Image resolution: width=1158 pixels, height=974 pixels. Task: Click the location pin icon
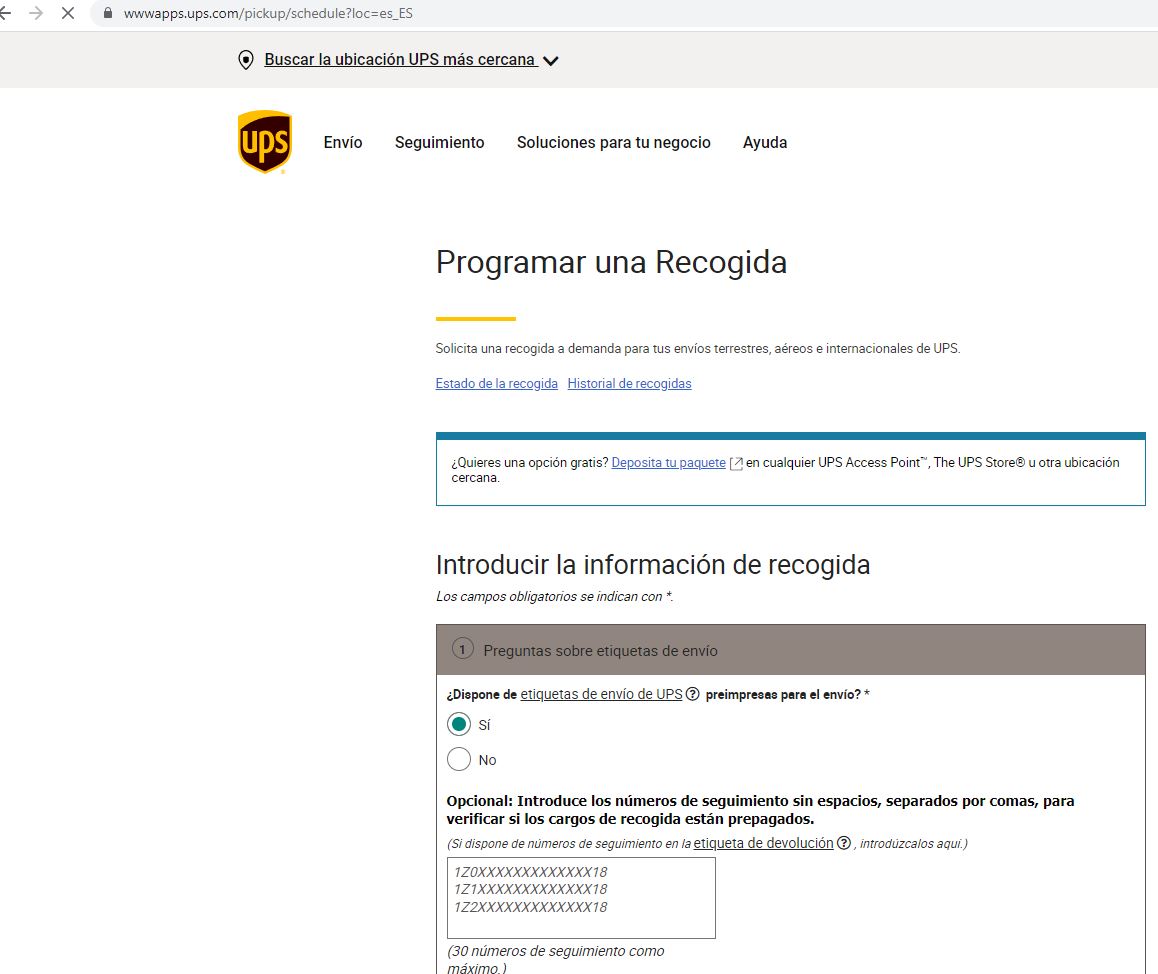(246, 60)
